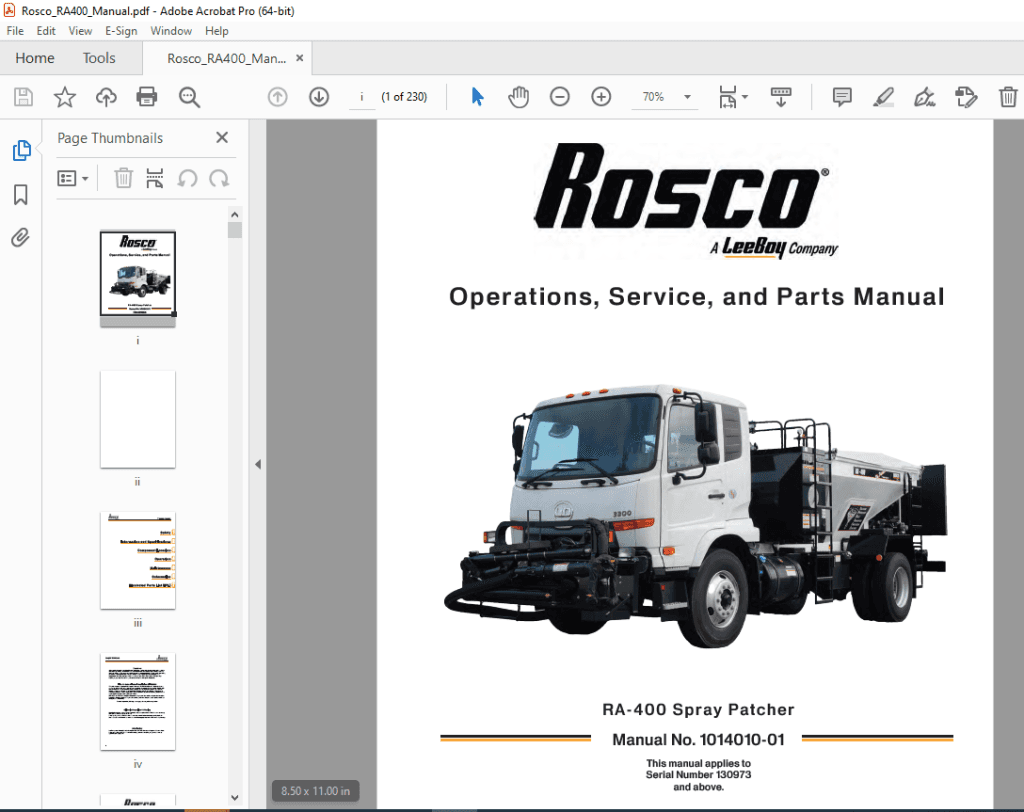Delete selected thumbnail pages trash icon
Viewport: 1024px width, 812px height.
click(123, 178)
